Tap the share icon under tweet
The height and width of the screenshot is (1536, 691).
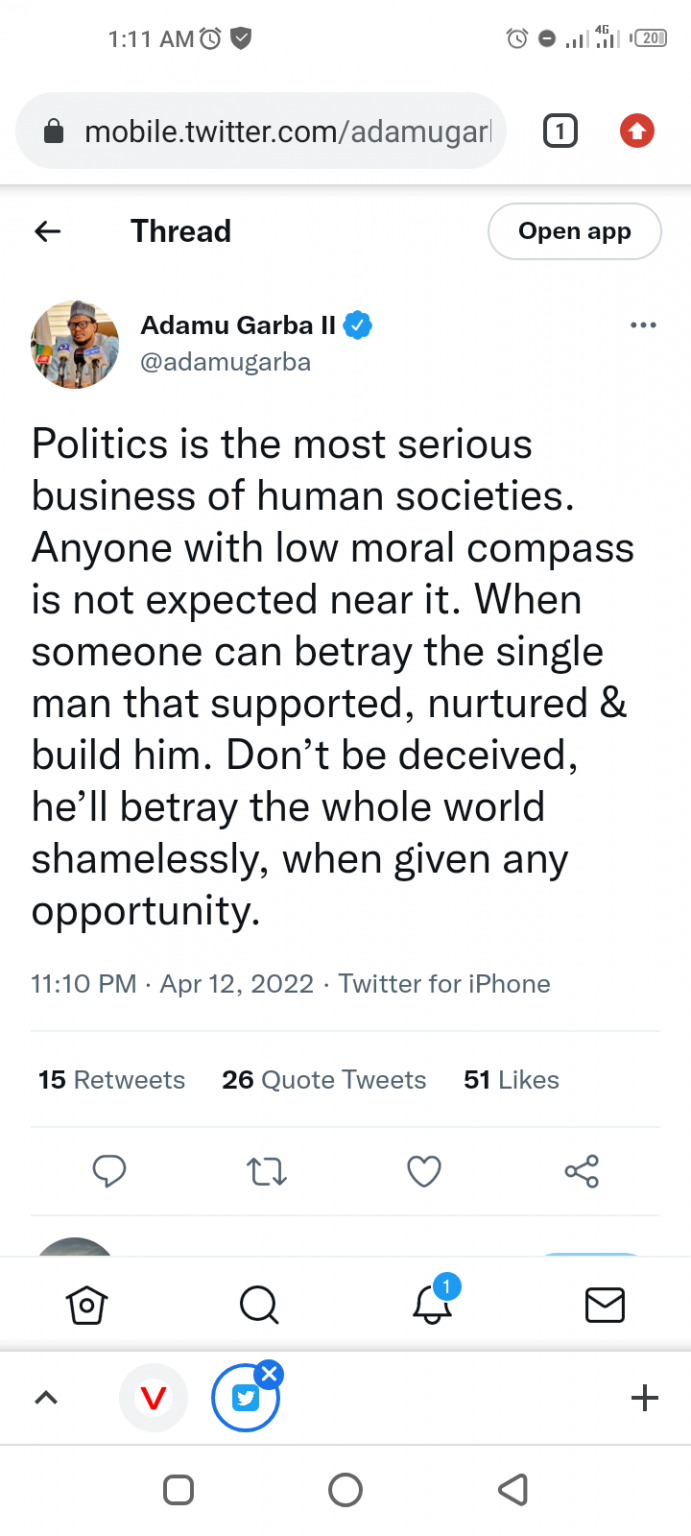coord(581,1171)
